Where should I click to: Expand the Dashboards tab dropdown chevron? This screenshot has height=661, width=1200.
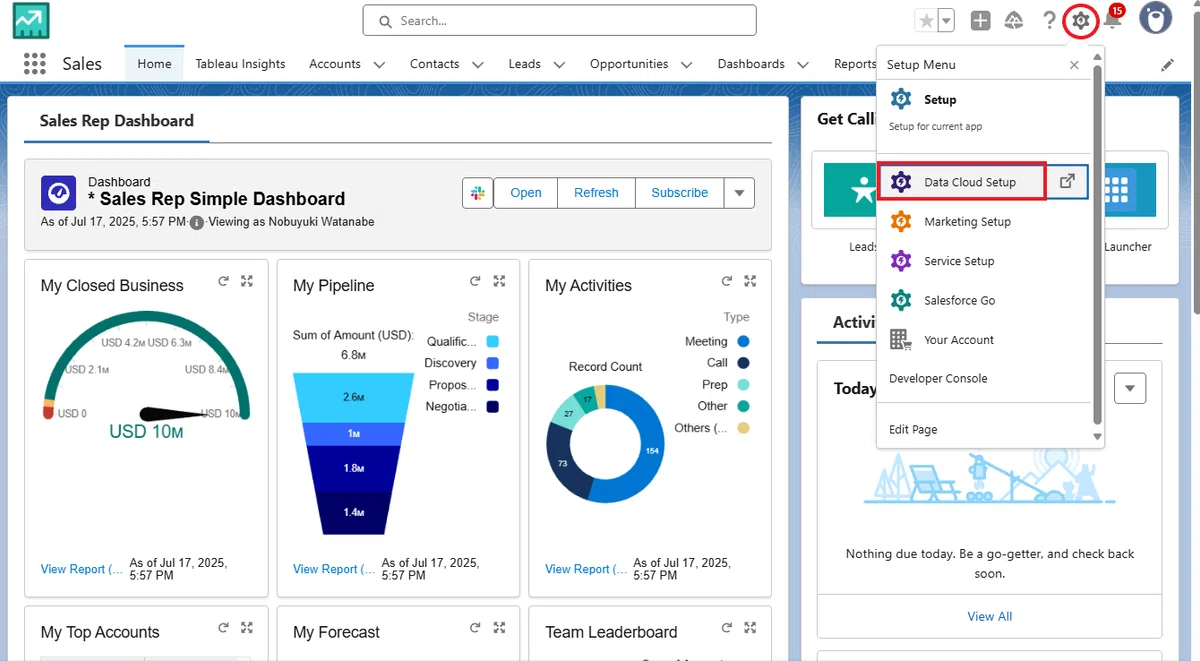click(x=804, y=65)
